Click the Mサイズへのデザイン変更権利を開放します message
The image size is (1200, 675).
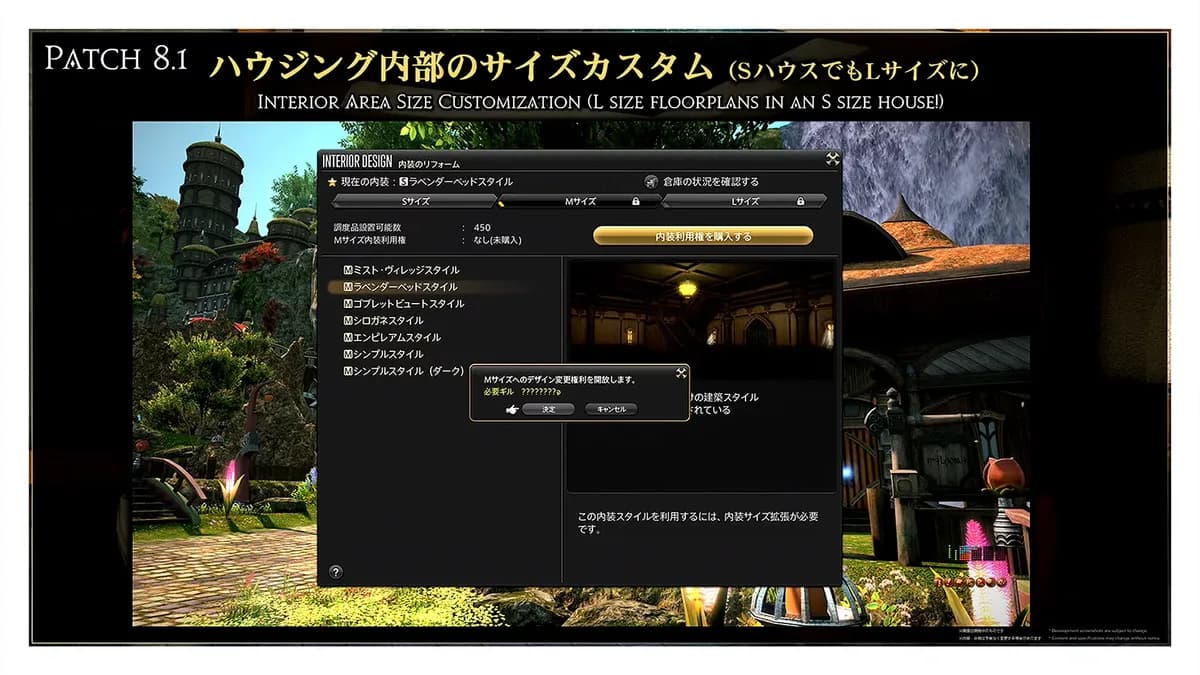coord(559,380)
